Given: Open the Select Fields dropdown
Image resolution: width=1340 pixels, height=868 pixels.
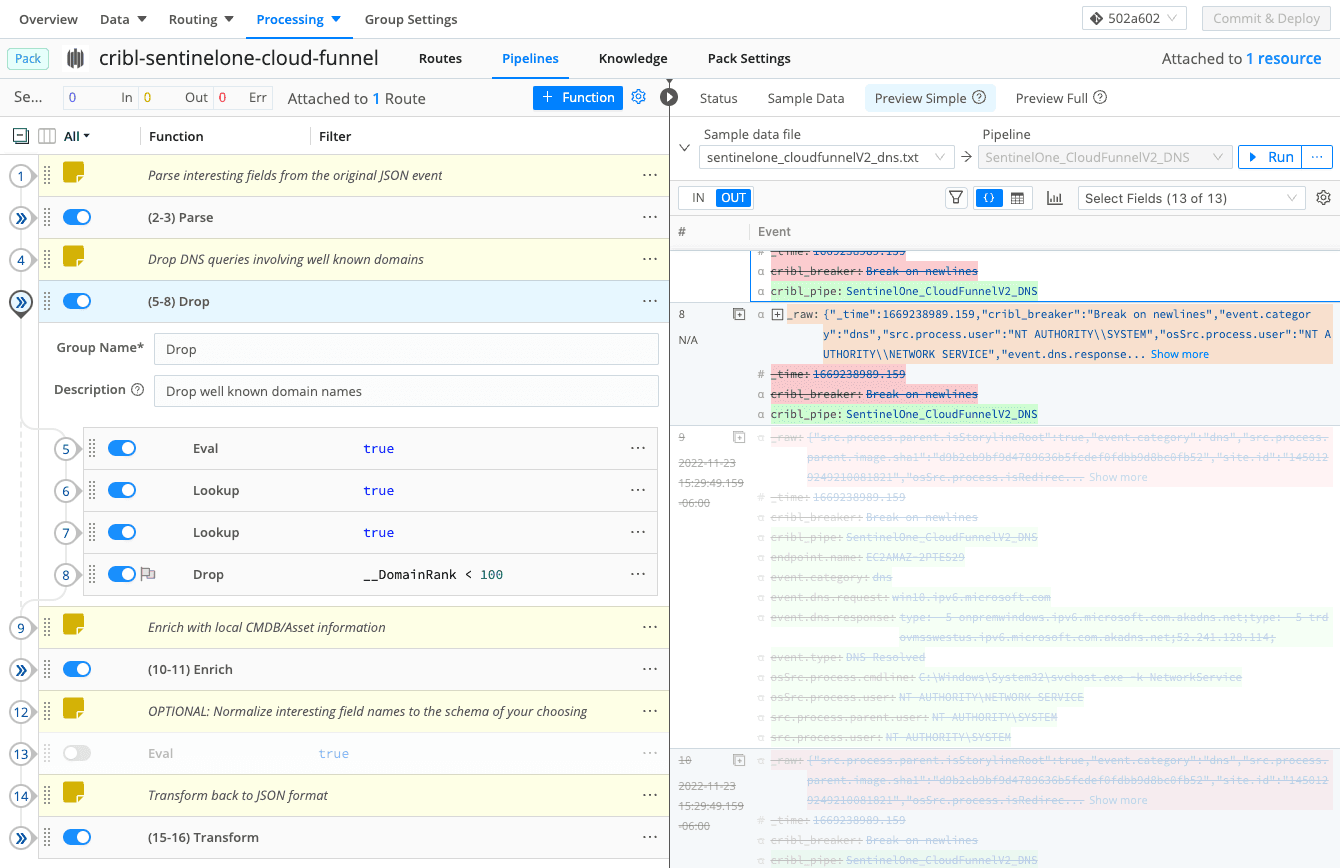Looking at the screenshot, I should click(1191, 197).
